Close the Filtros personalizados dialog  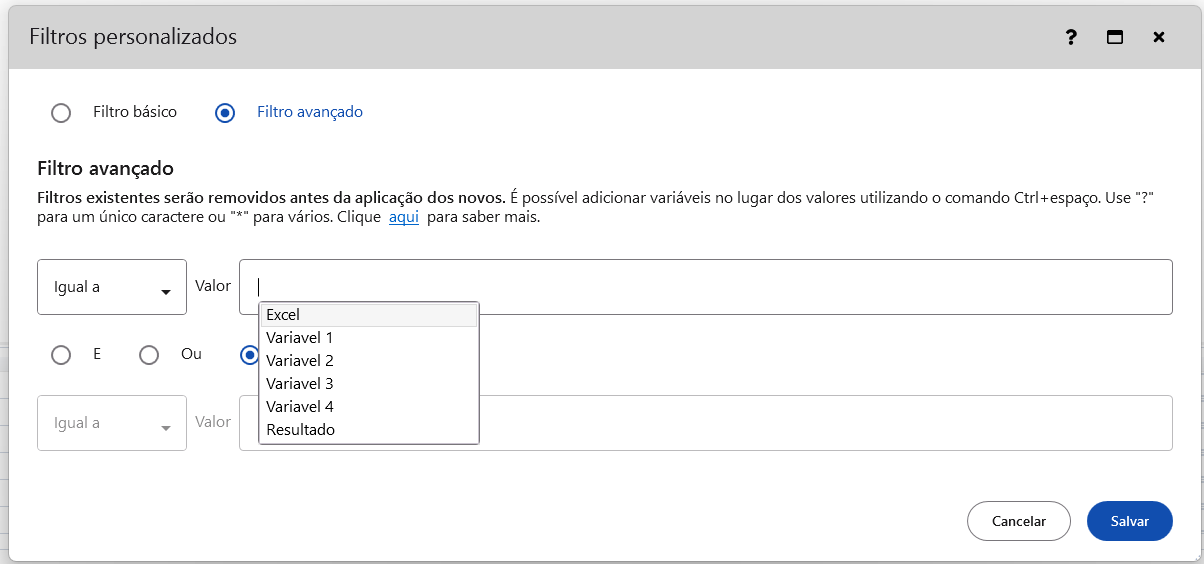[1158, 38]
